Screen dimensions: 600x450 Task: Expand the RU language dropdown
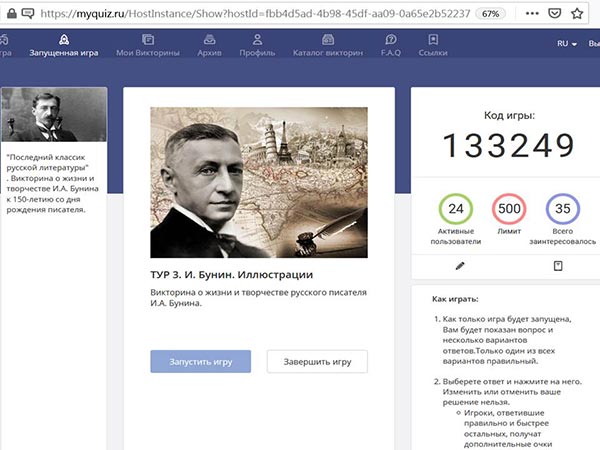[x=567, y=44]
